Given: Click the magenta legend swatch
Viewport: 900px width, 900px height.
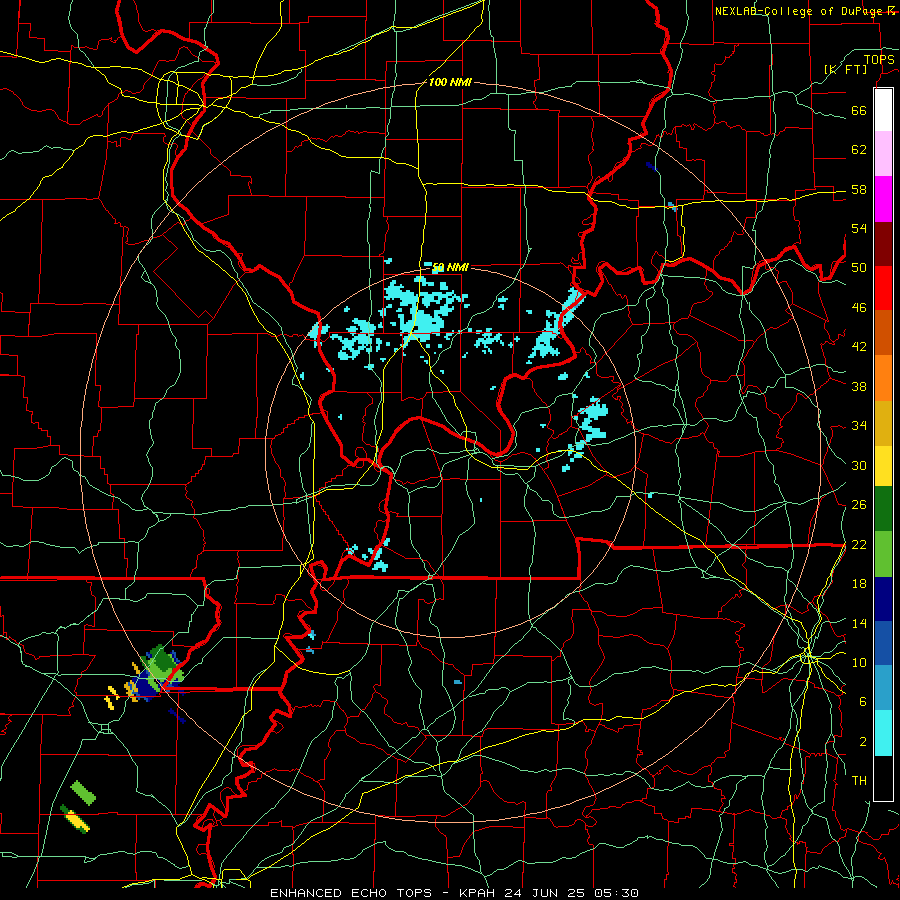Looking at the screenshot, I should click(883, 199).
